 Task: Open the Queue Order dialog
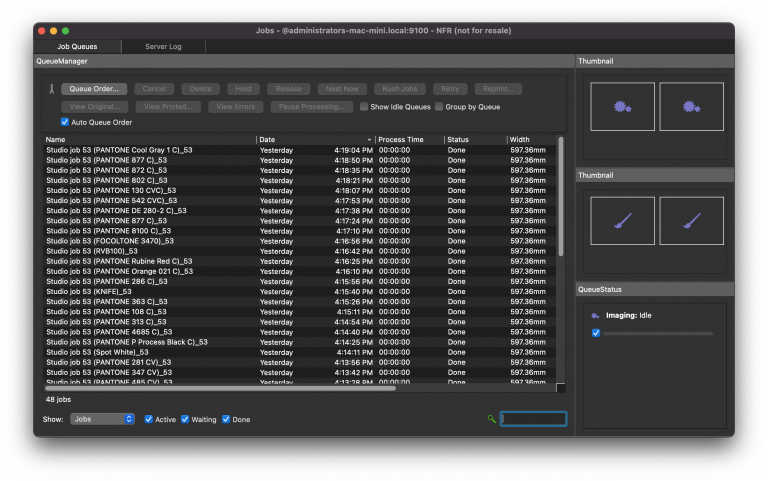[x=94, y=89]
